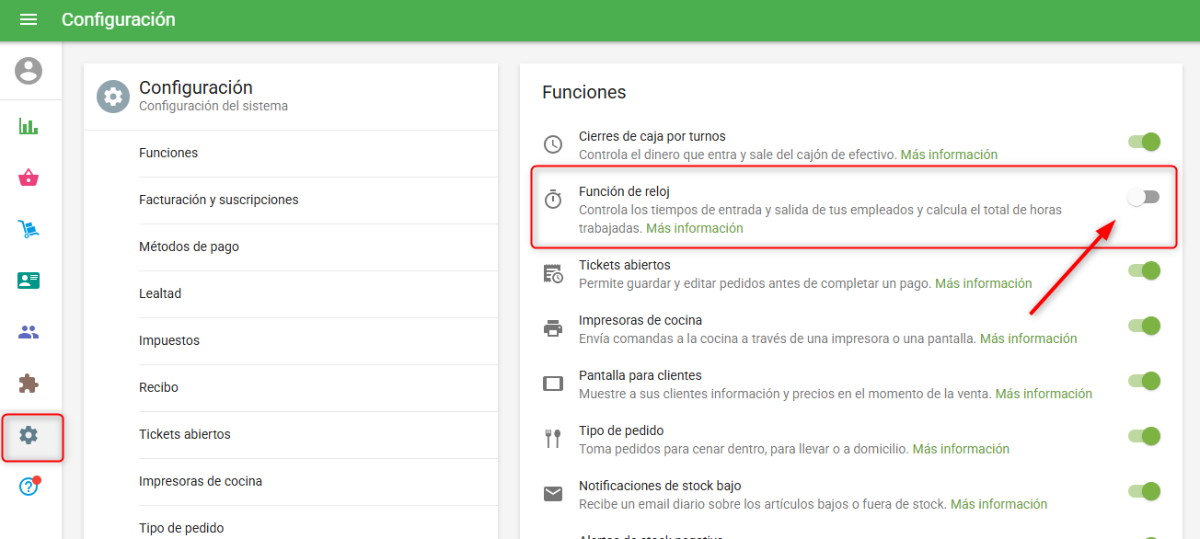Screen dimensions: 1200x539
Task: Open integrations puzzle piece icon
Action: tap(29, 384)
